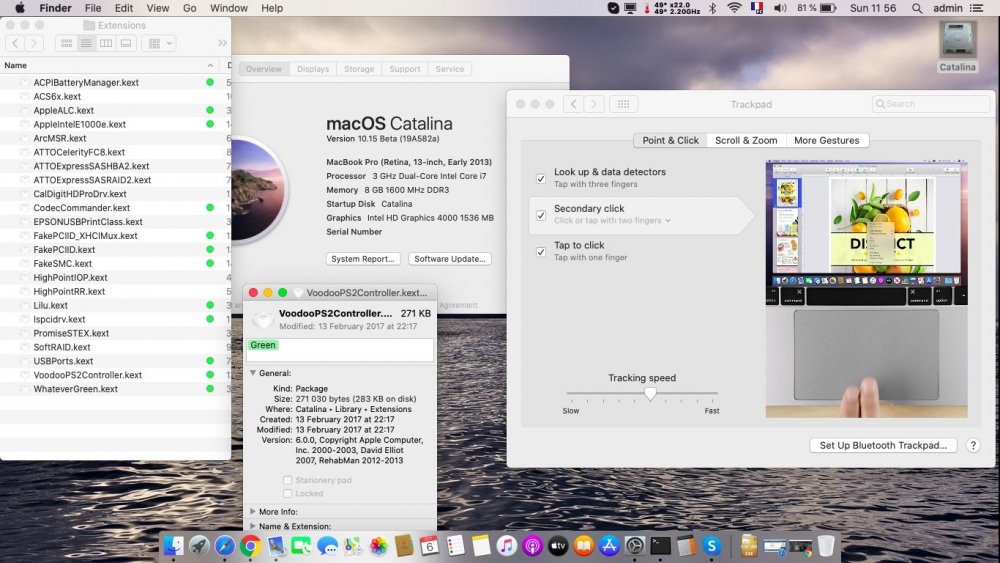
Task: Open the Go menu in menu bar
Action: pos(190,8)
